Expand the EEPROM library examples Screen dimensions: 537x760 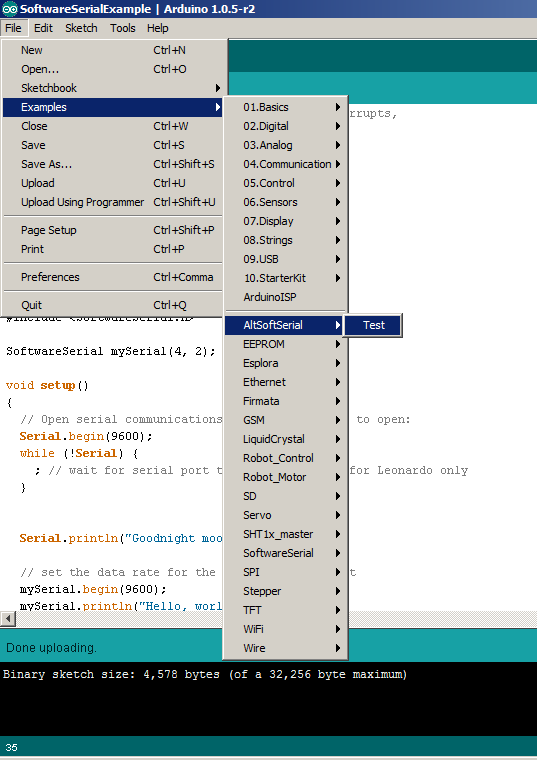286,344
